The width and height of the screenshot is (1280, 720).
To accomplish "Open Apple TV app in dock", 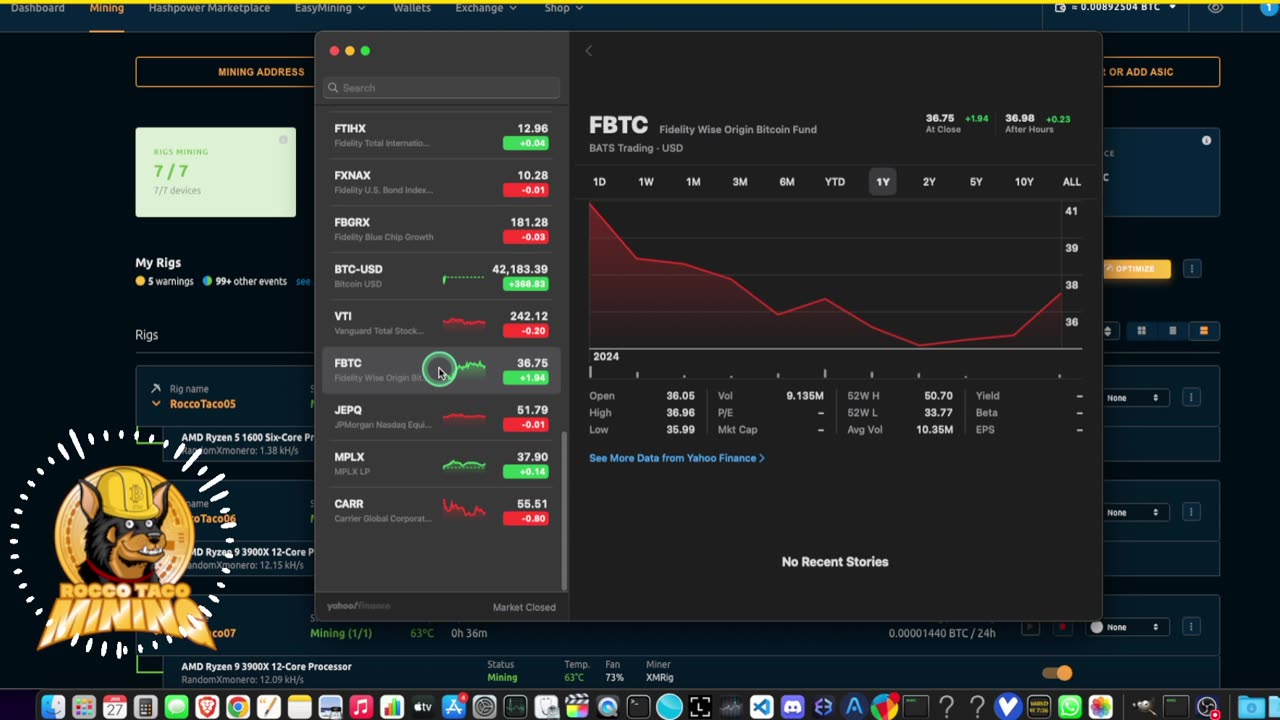I will (422, 707).
